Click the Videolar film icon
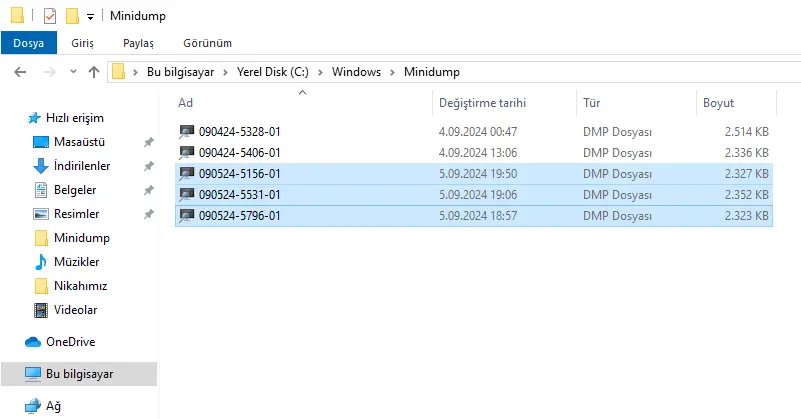801x419 pixels. 41,310
